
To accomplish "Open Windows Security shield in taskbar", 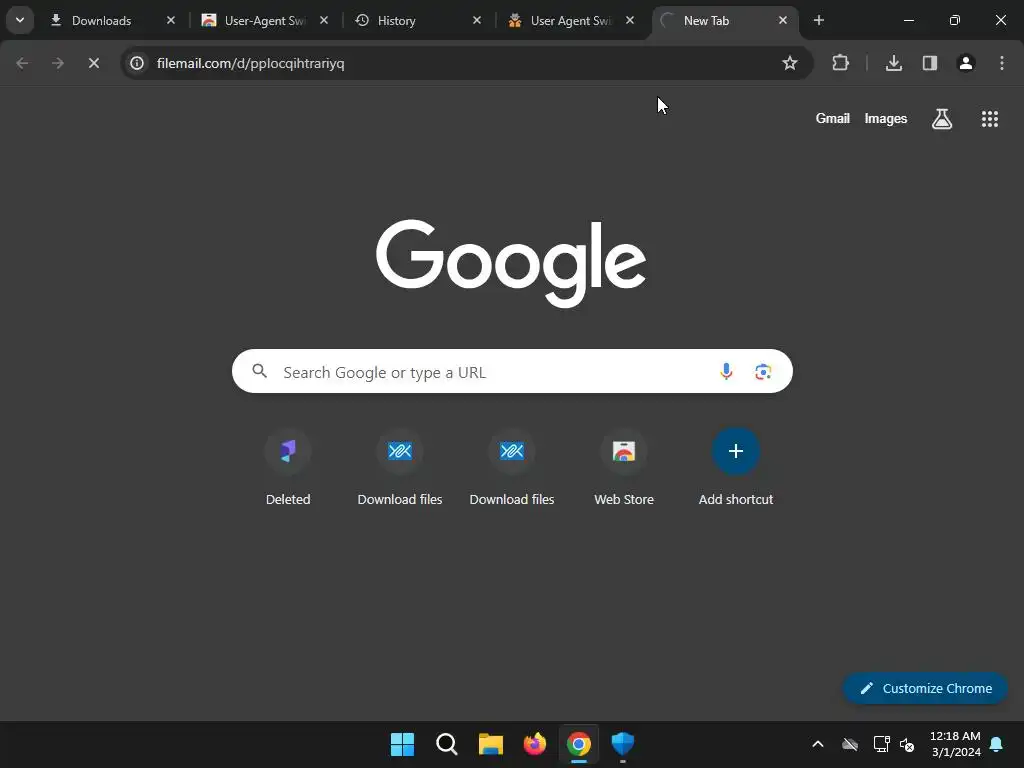I will coord(623,744).
